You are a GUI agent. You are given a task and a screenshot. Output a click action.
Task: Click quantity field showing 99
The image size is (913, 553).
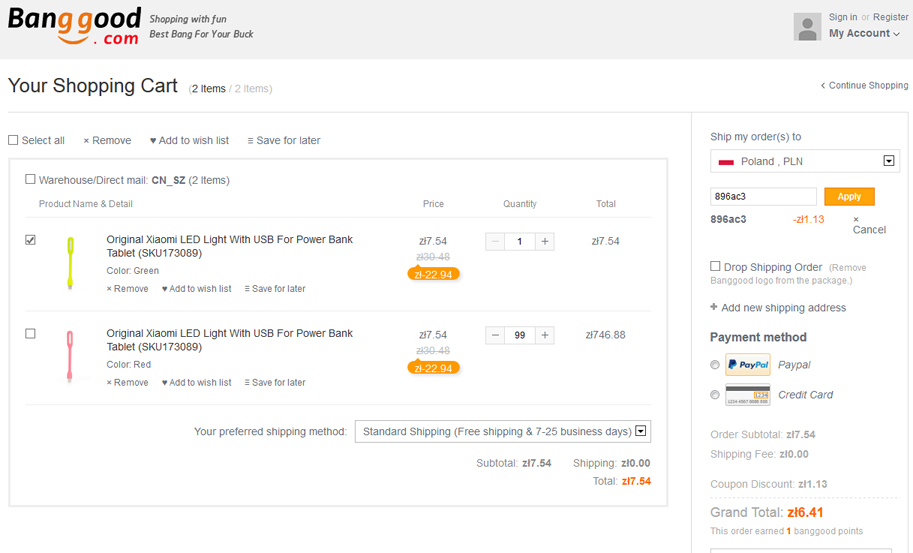point(520,335)
